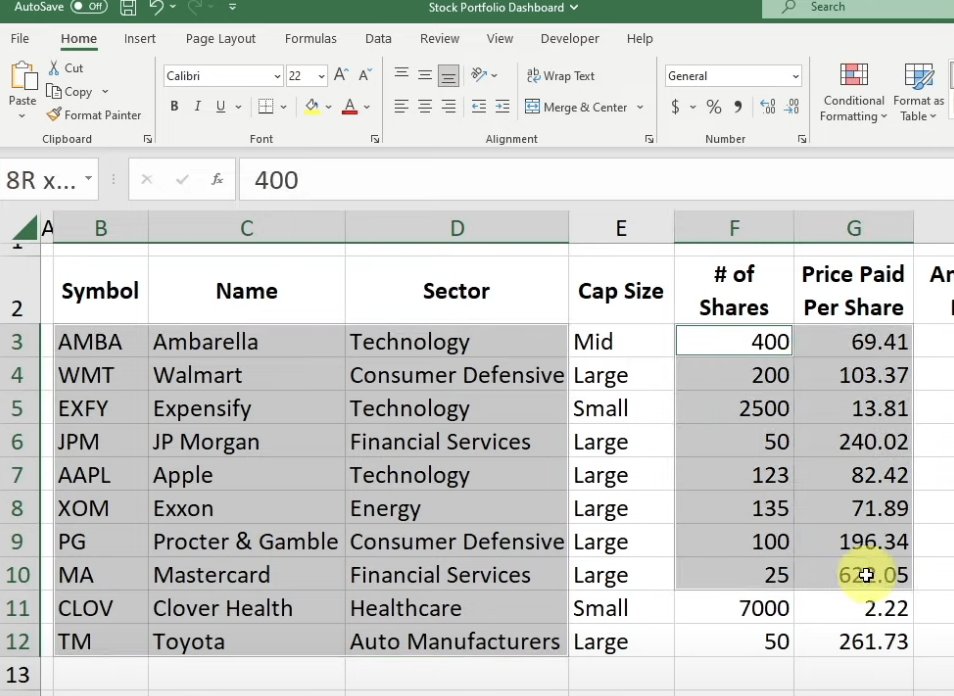Open Format as Table menu
This screenshot has width=954, height=696.
tap(919, 92)
